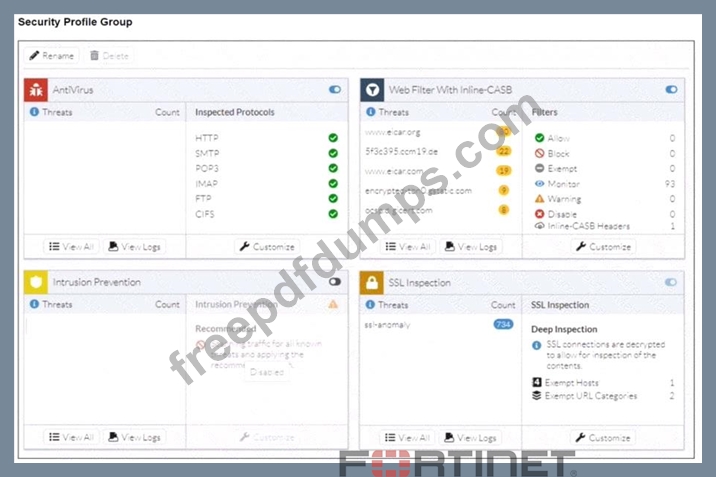Click Customize in the AntiVirus panel
The width and height of the screenshot is (716, 477).
click(266, 246)
